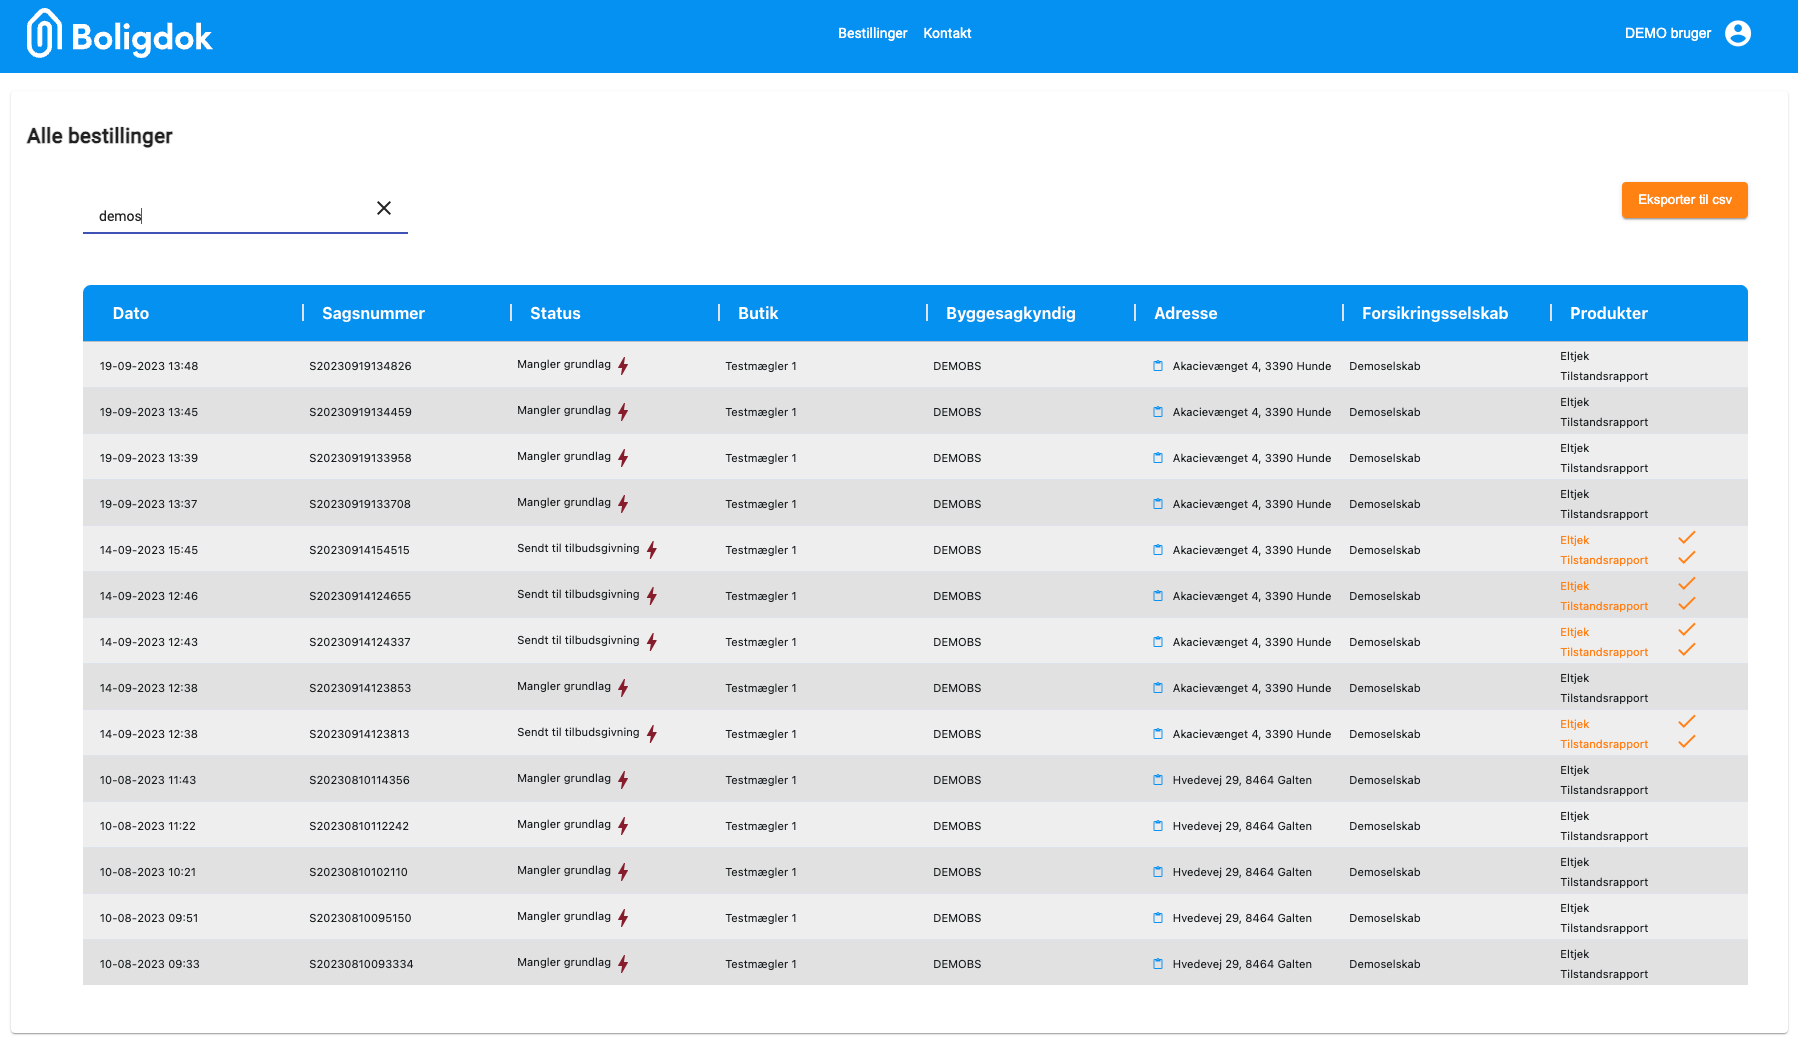Select case number S20230919134826
The height and width of the screenshot is (1046, 1798).
(360, 366)
